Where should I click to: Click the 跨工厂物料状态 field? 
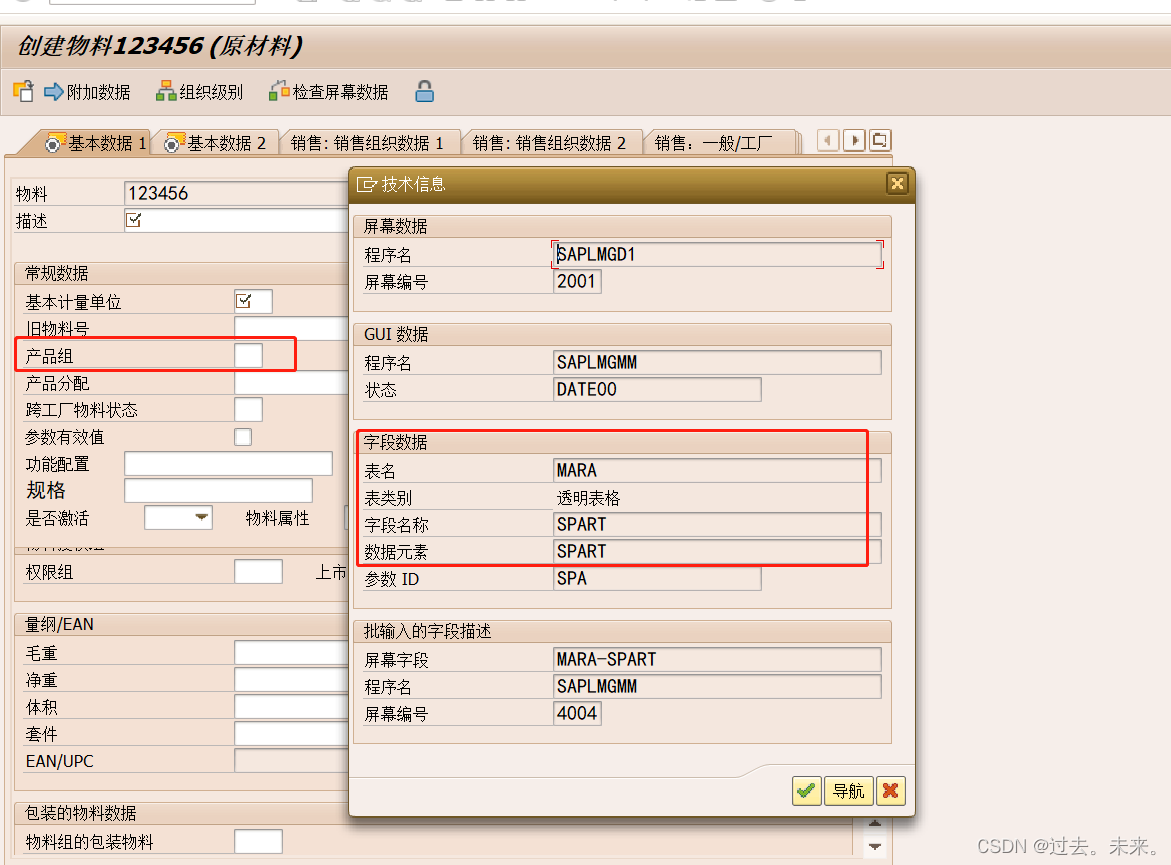pyautogui.click(x=248, y=409)
